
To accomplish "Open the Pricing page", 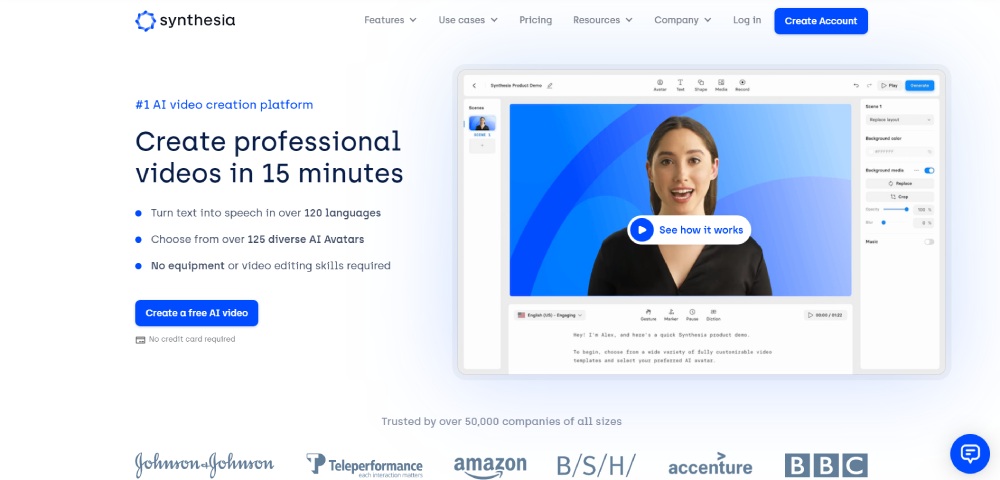I will point(536,20).
